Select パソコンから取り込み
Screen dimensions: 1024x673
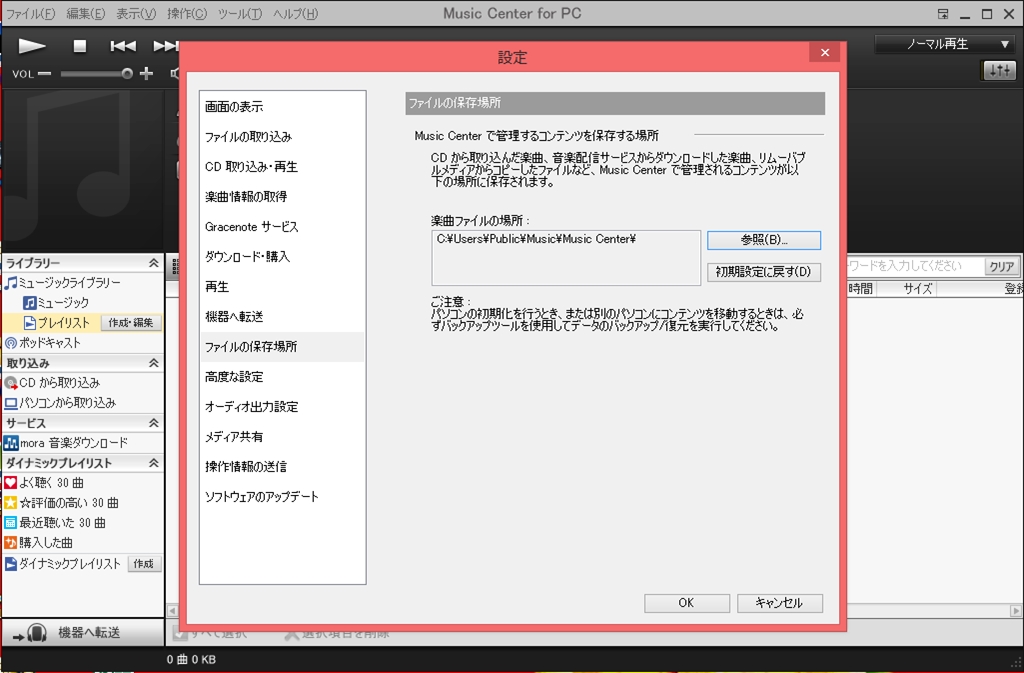click(60, 403)
